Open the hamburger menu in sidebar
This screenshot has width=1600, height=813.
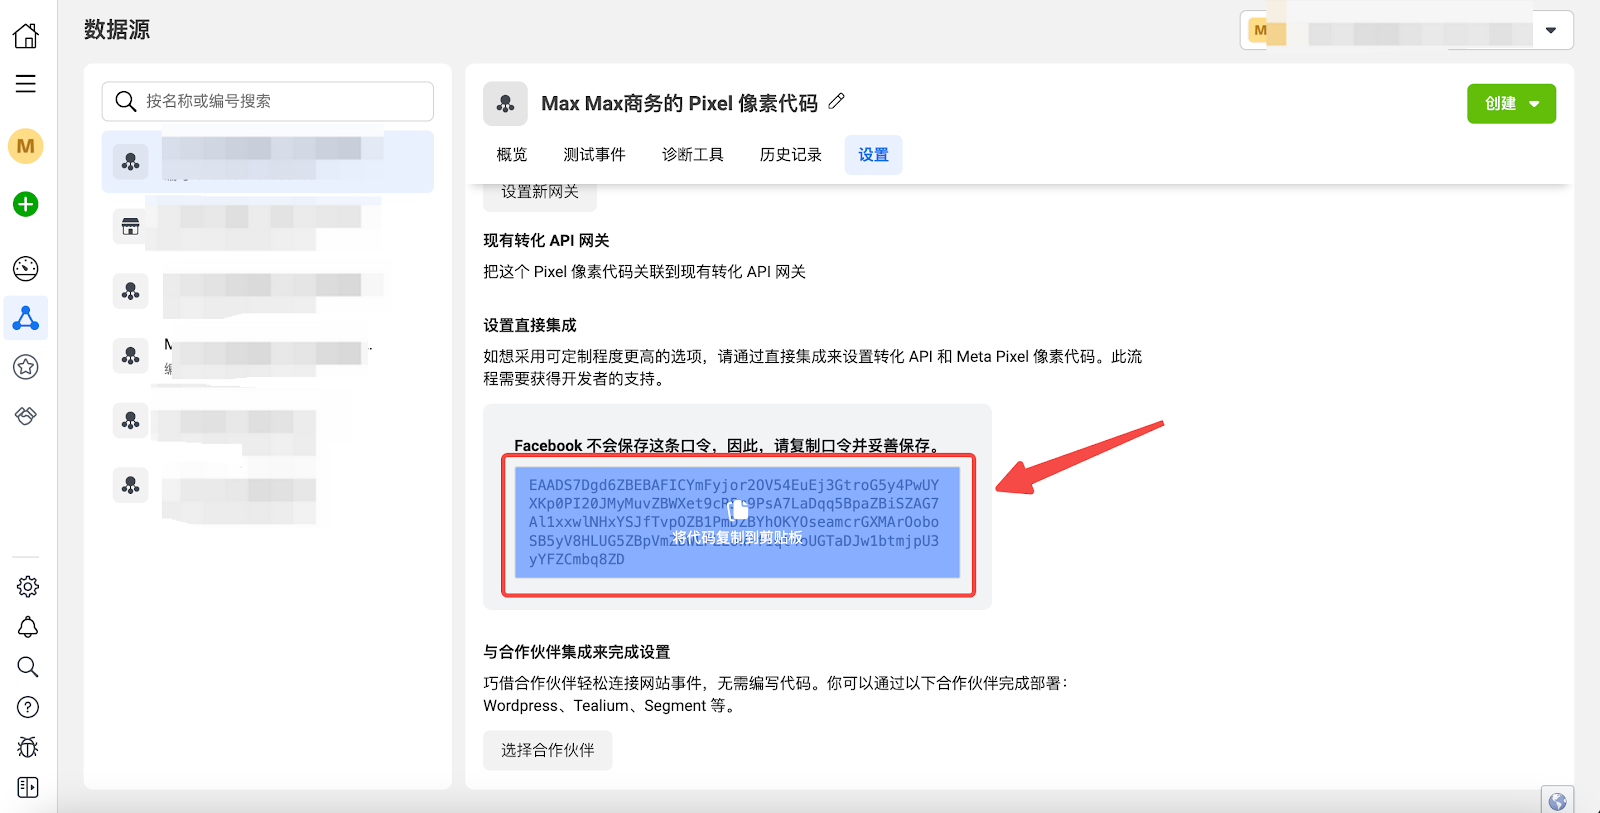pyautogui.click(x=26, y=84)
